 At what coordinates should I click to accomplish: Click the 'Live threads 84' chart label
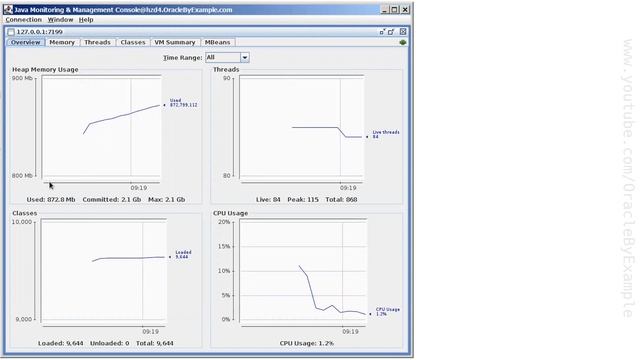coord(386,134)
